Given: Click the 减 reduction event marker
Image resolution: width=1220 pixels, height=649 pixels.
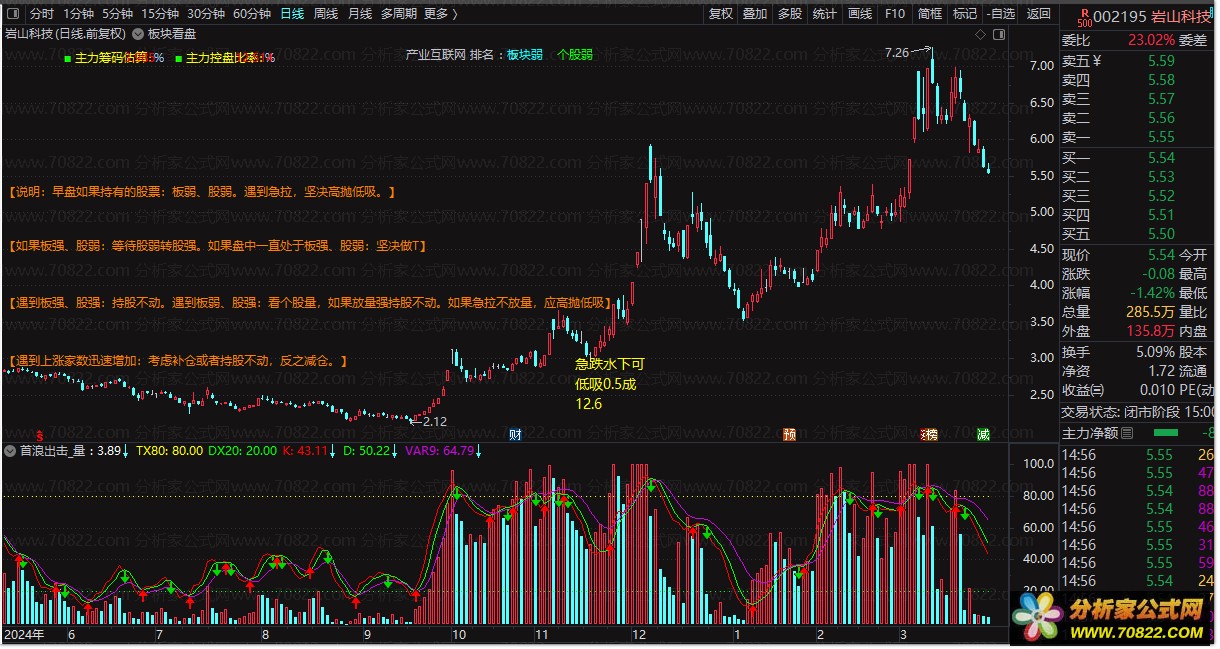Looking at the screenshot, I should click(983, 434).
